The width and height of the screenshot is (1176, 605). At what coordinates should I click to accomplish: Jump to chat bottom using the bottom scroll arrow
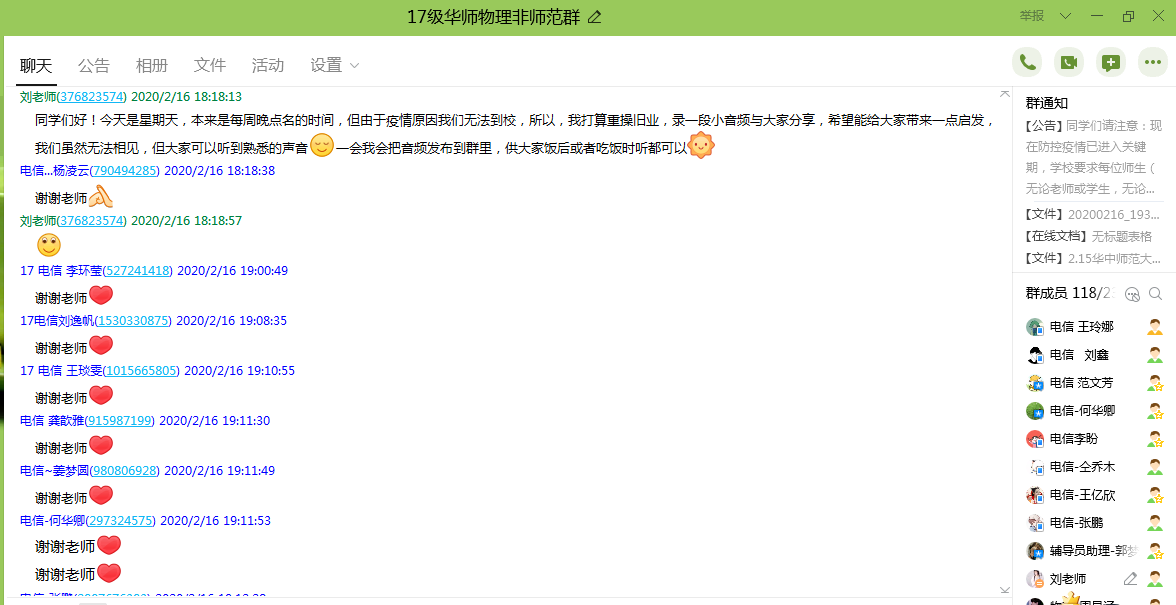pyautogui.click(x=1005, y=591)
